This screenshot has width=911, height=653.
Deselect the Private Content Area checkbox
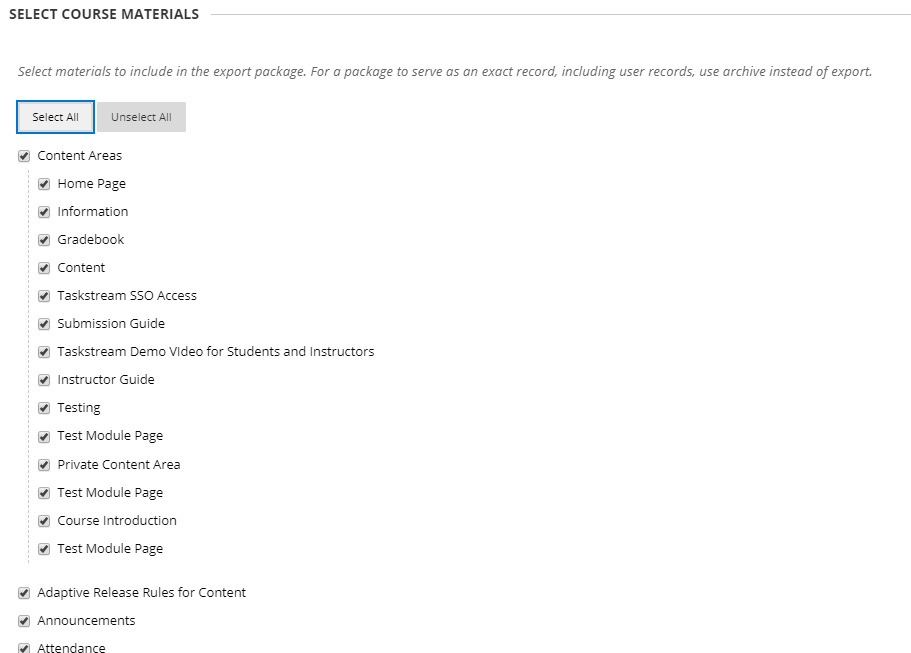click(x=44, y=465)
